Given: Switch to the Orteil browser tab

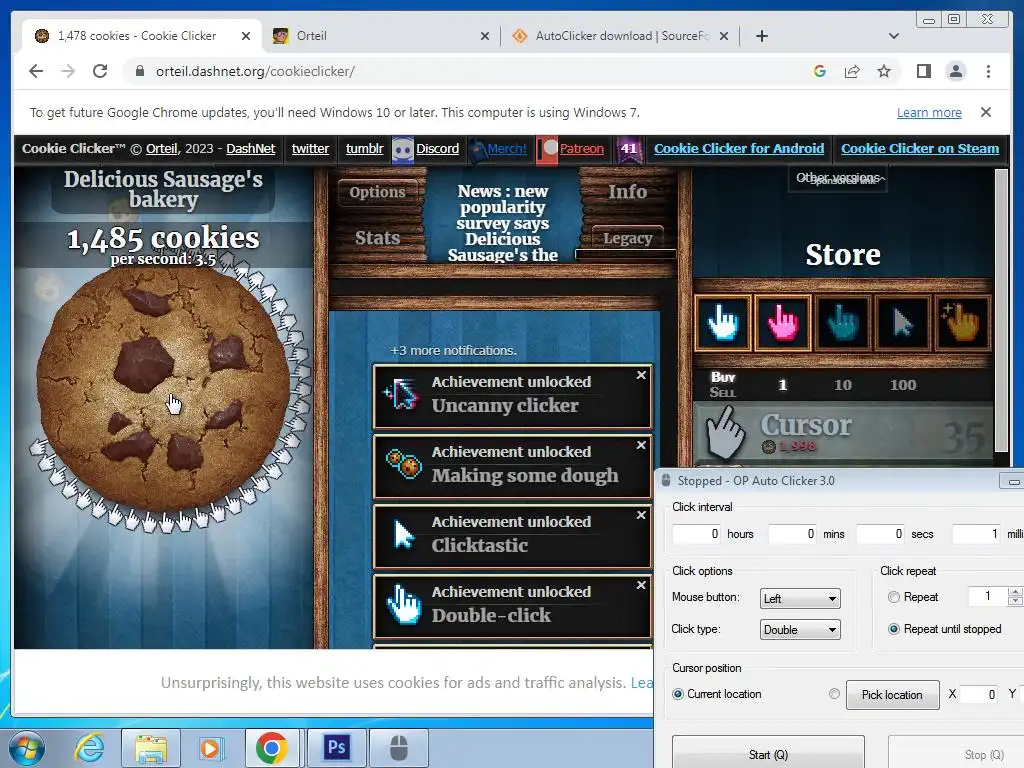Looking at the screenshot, I should pyautogui.click(x=381, y=36).
